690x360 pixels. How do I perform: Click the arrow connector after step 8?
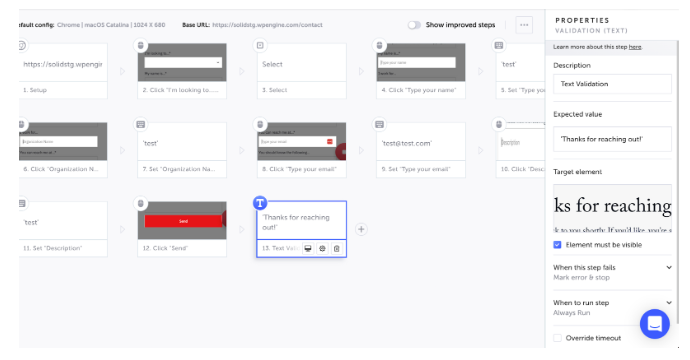(361, 151)
